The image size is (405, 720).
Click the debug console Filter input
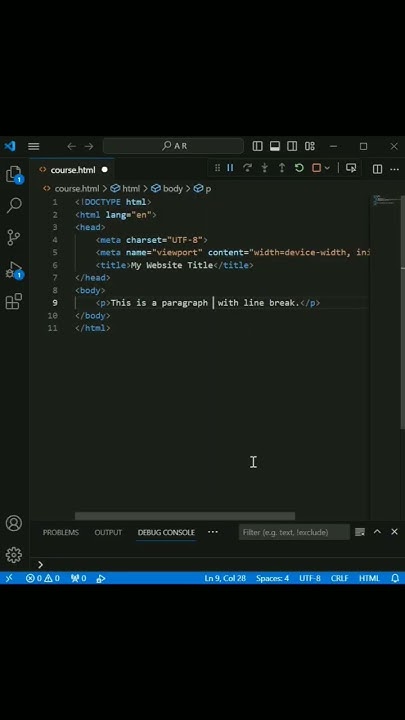click(294, 532)
